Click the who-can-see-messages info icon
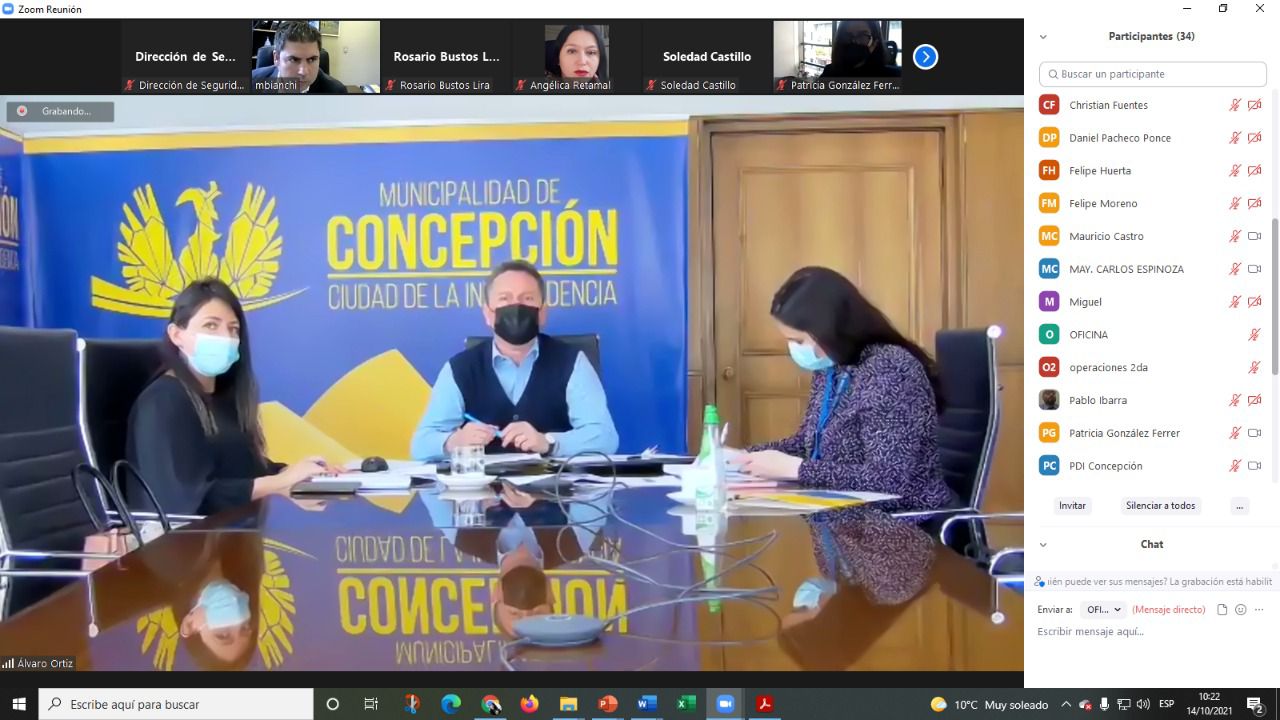This screenshot has width=1280, height=720. click(1040, 581)
